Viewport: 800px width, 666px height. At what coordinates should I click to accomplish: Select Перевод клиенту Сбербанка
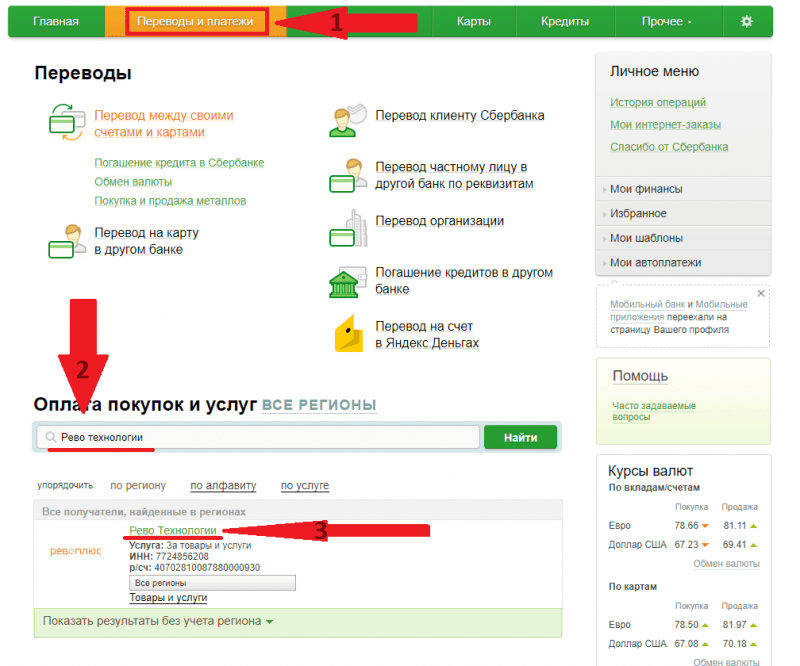pyautogui.click(x=460, y=115)
